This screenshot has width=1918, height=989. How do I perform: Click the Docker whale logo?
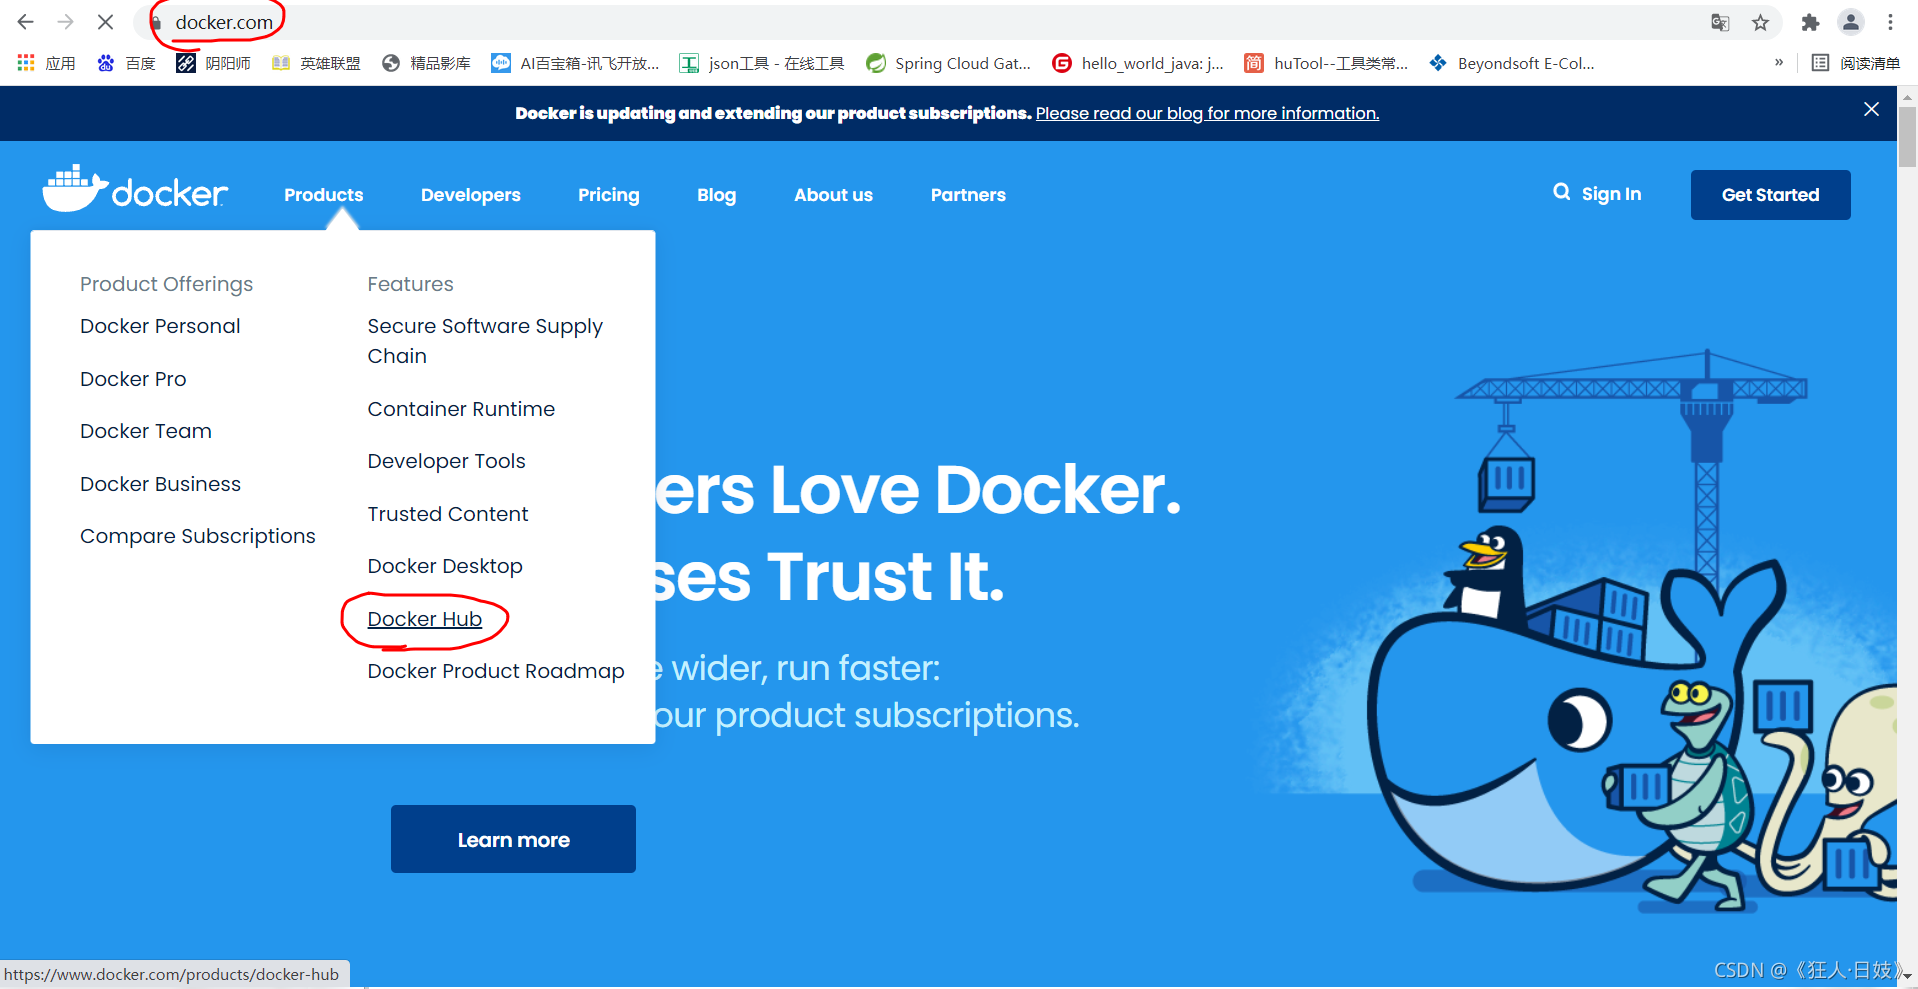coord(135,189)
